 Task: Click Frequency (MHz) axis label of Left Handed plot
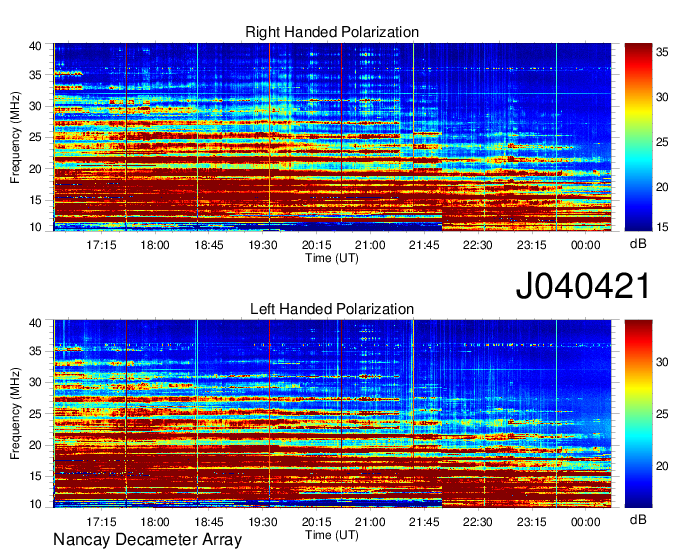pos(15,414)
